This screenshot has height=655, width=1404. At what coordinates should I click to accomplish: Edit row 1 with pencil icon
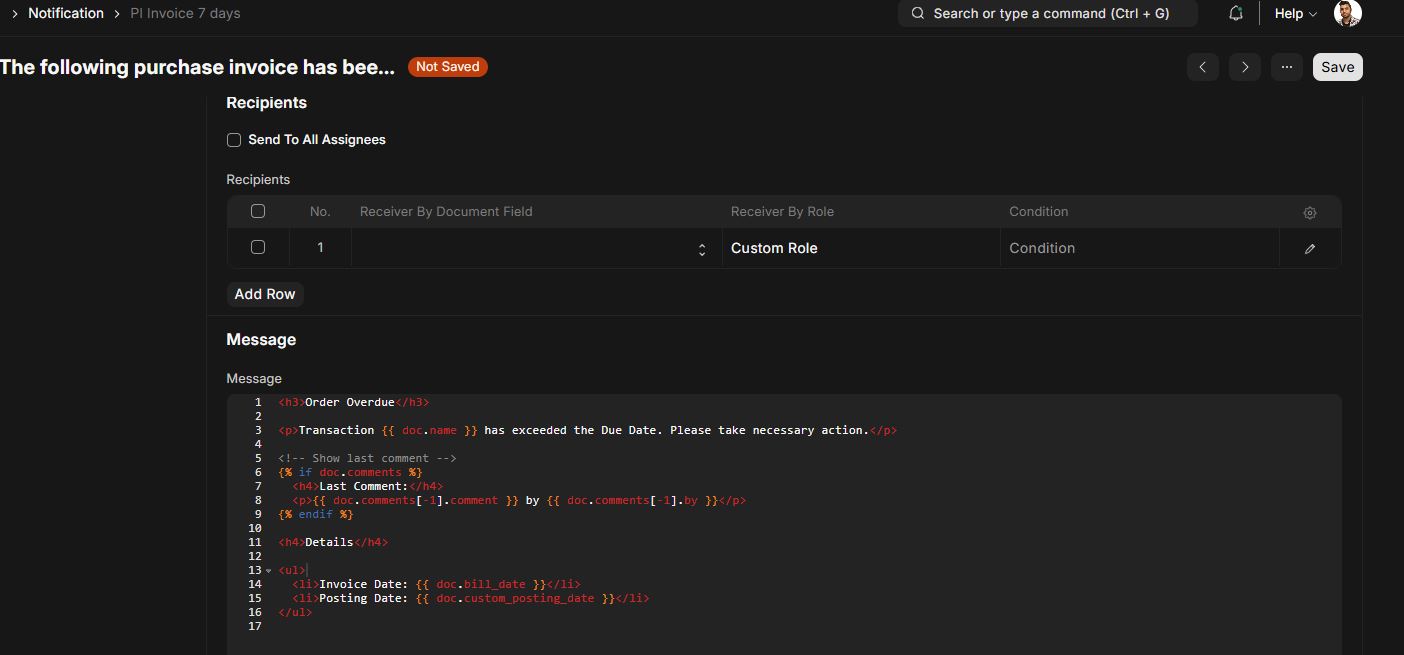pyautogui.click(x=1310, y=248)
